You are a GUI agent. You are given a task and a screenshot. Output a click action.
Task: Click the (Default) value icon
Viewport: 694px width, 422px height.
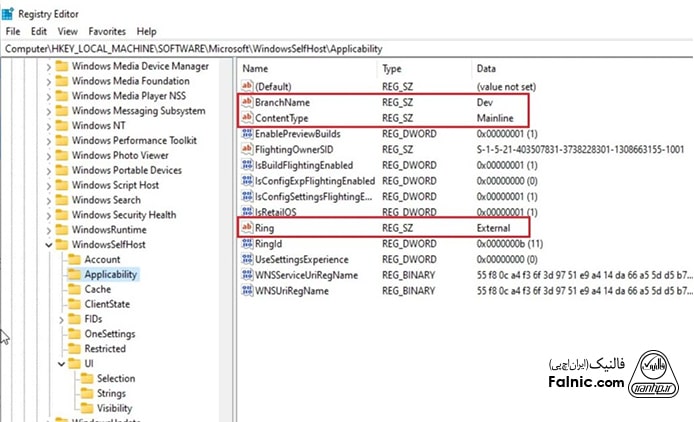(x=248, y=87)
